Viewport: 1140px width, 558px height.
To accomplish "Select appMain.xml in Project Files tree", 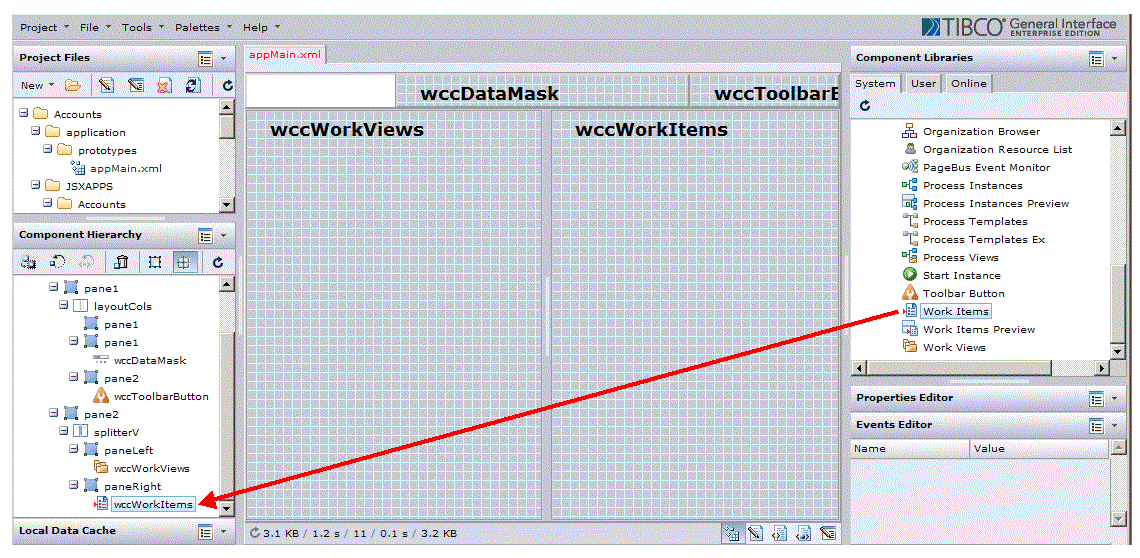I will coord(126,168).
